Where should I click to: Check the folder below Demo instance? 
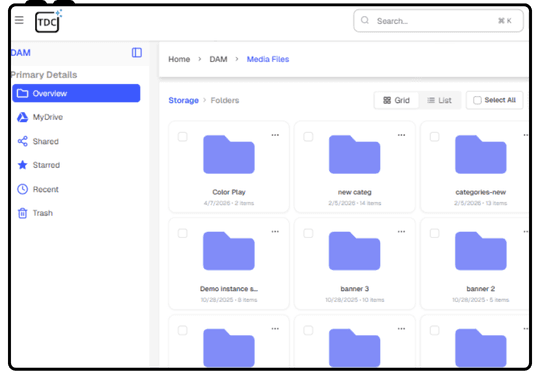coord(183,330)
